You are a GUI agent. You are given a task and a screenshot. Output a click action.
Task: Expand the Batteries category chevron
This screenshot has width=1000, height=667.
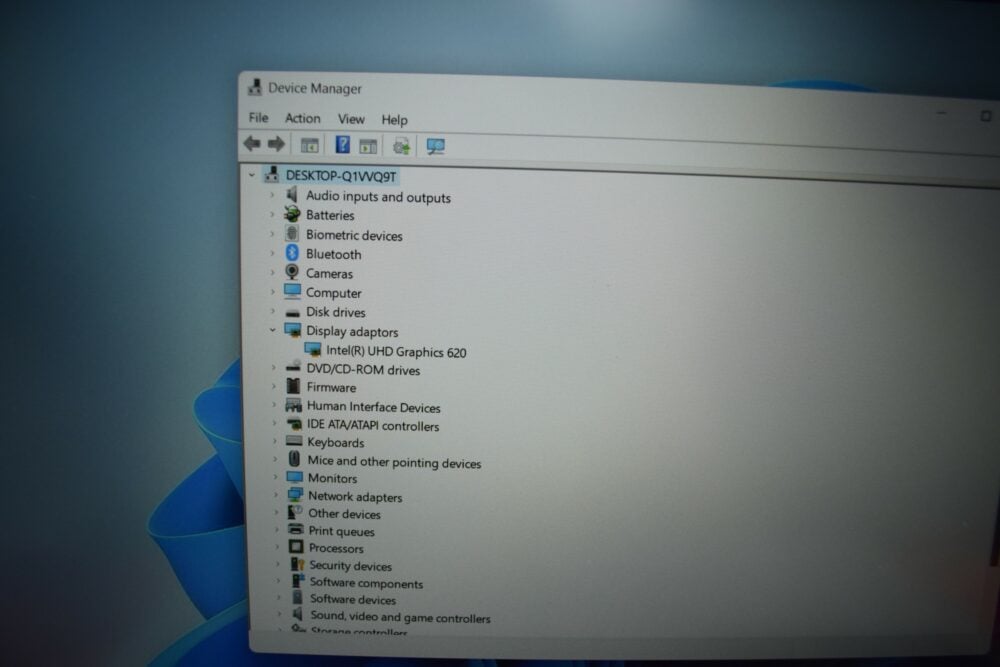click(272, 214)
